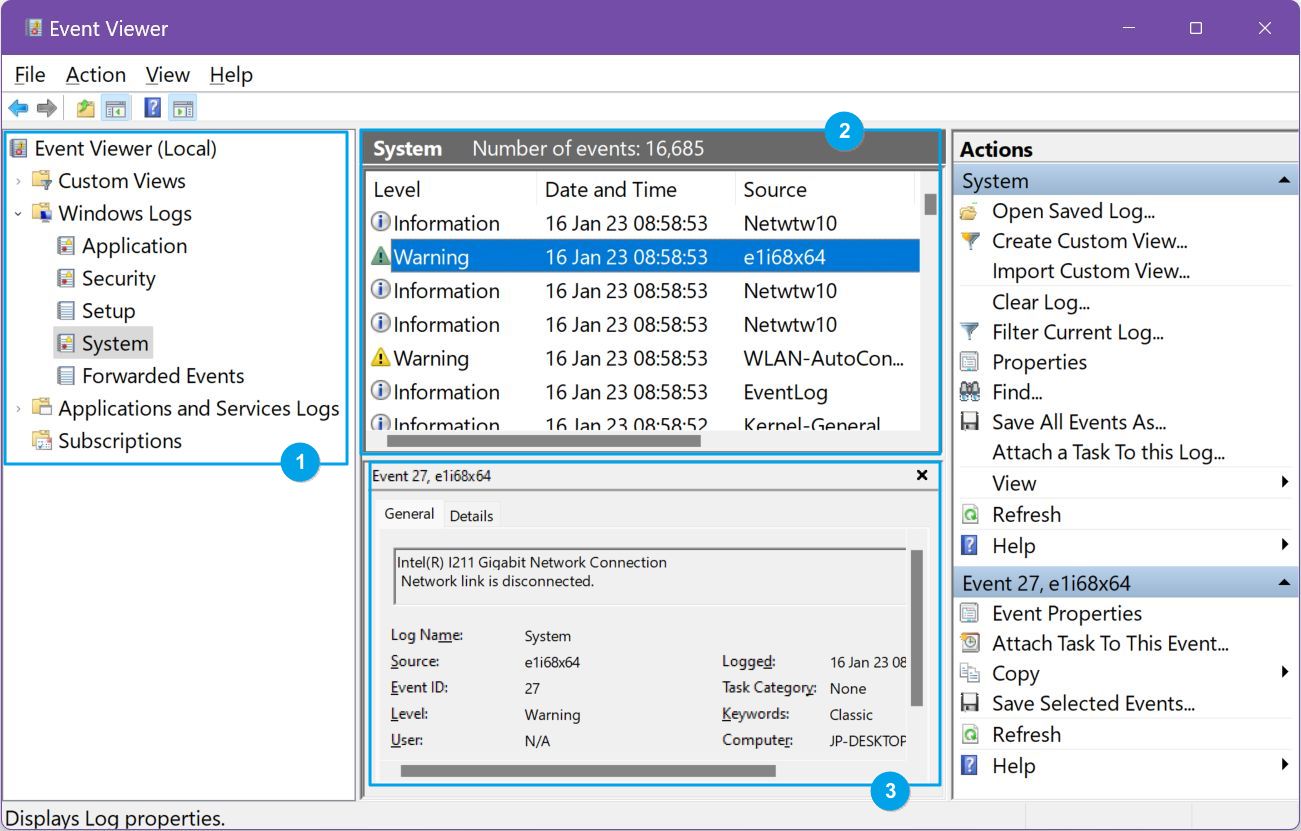Toggle the console tree toolbar icon

(x=117, y=107)
